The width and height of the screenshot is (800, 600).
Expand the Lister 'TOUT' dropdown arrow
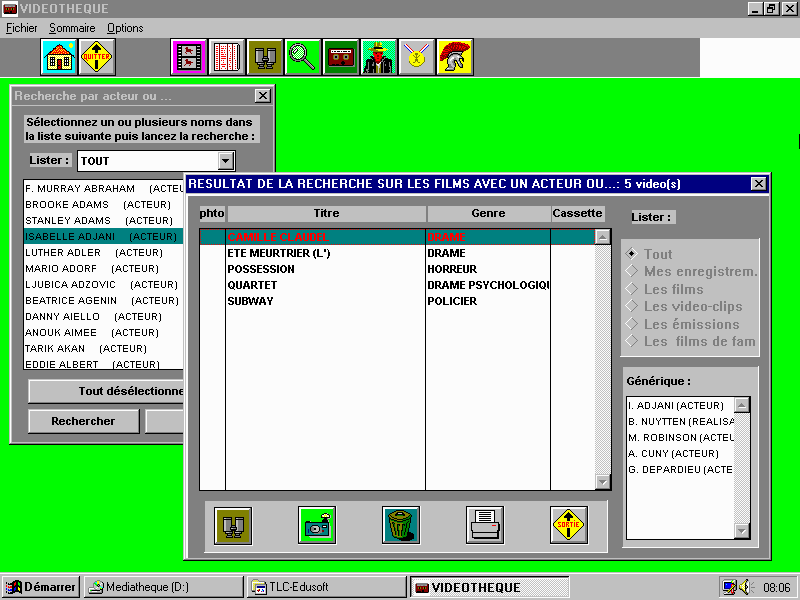(x=226, y=161)
